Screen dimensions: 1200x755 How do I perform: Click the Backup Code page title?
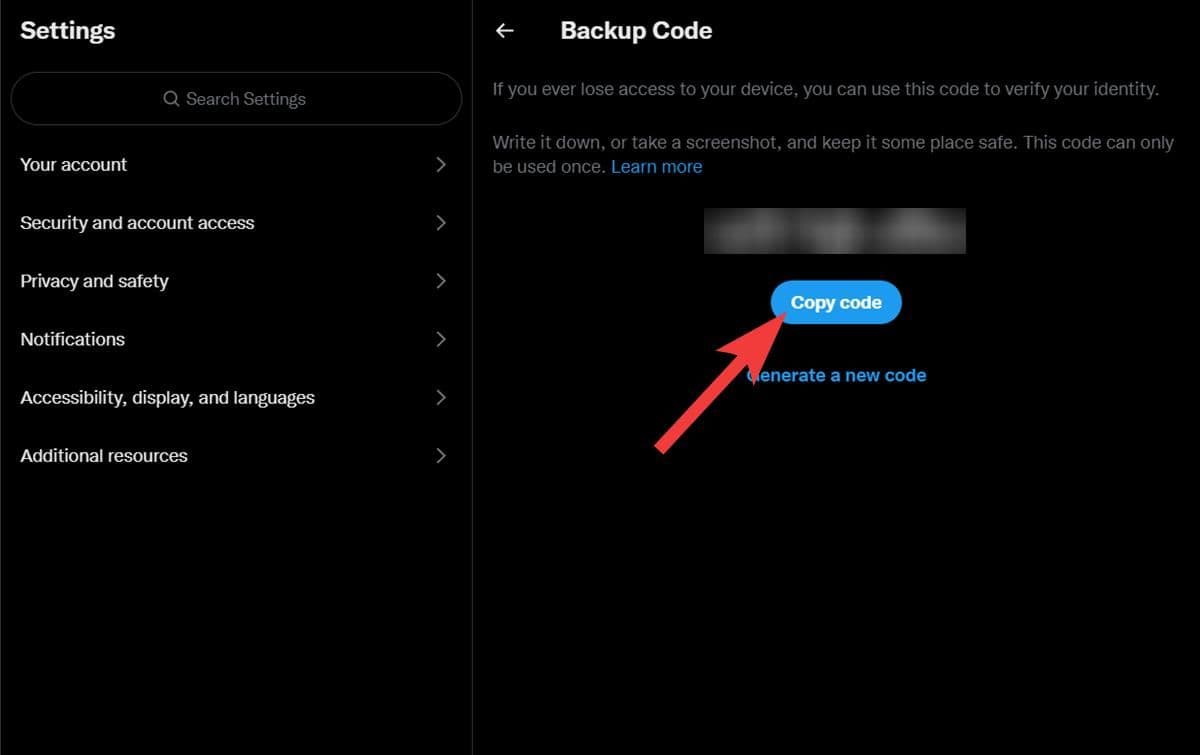click(x=636, y=31)
